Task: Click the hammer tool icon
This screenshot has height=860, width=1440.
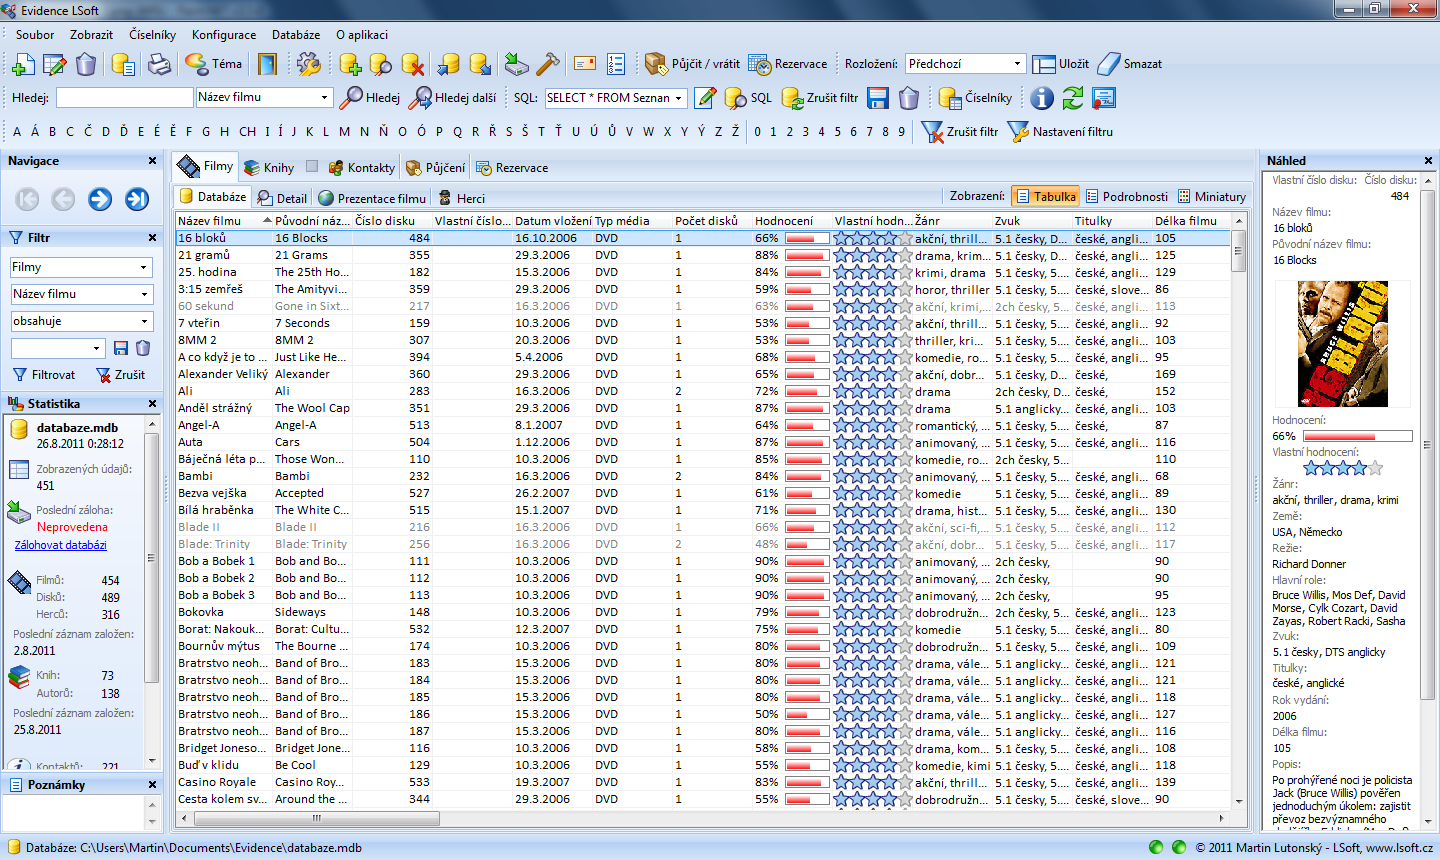Action: (x=548, y=65)
